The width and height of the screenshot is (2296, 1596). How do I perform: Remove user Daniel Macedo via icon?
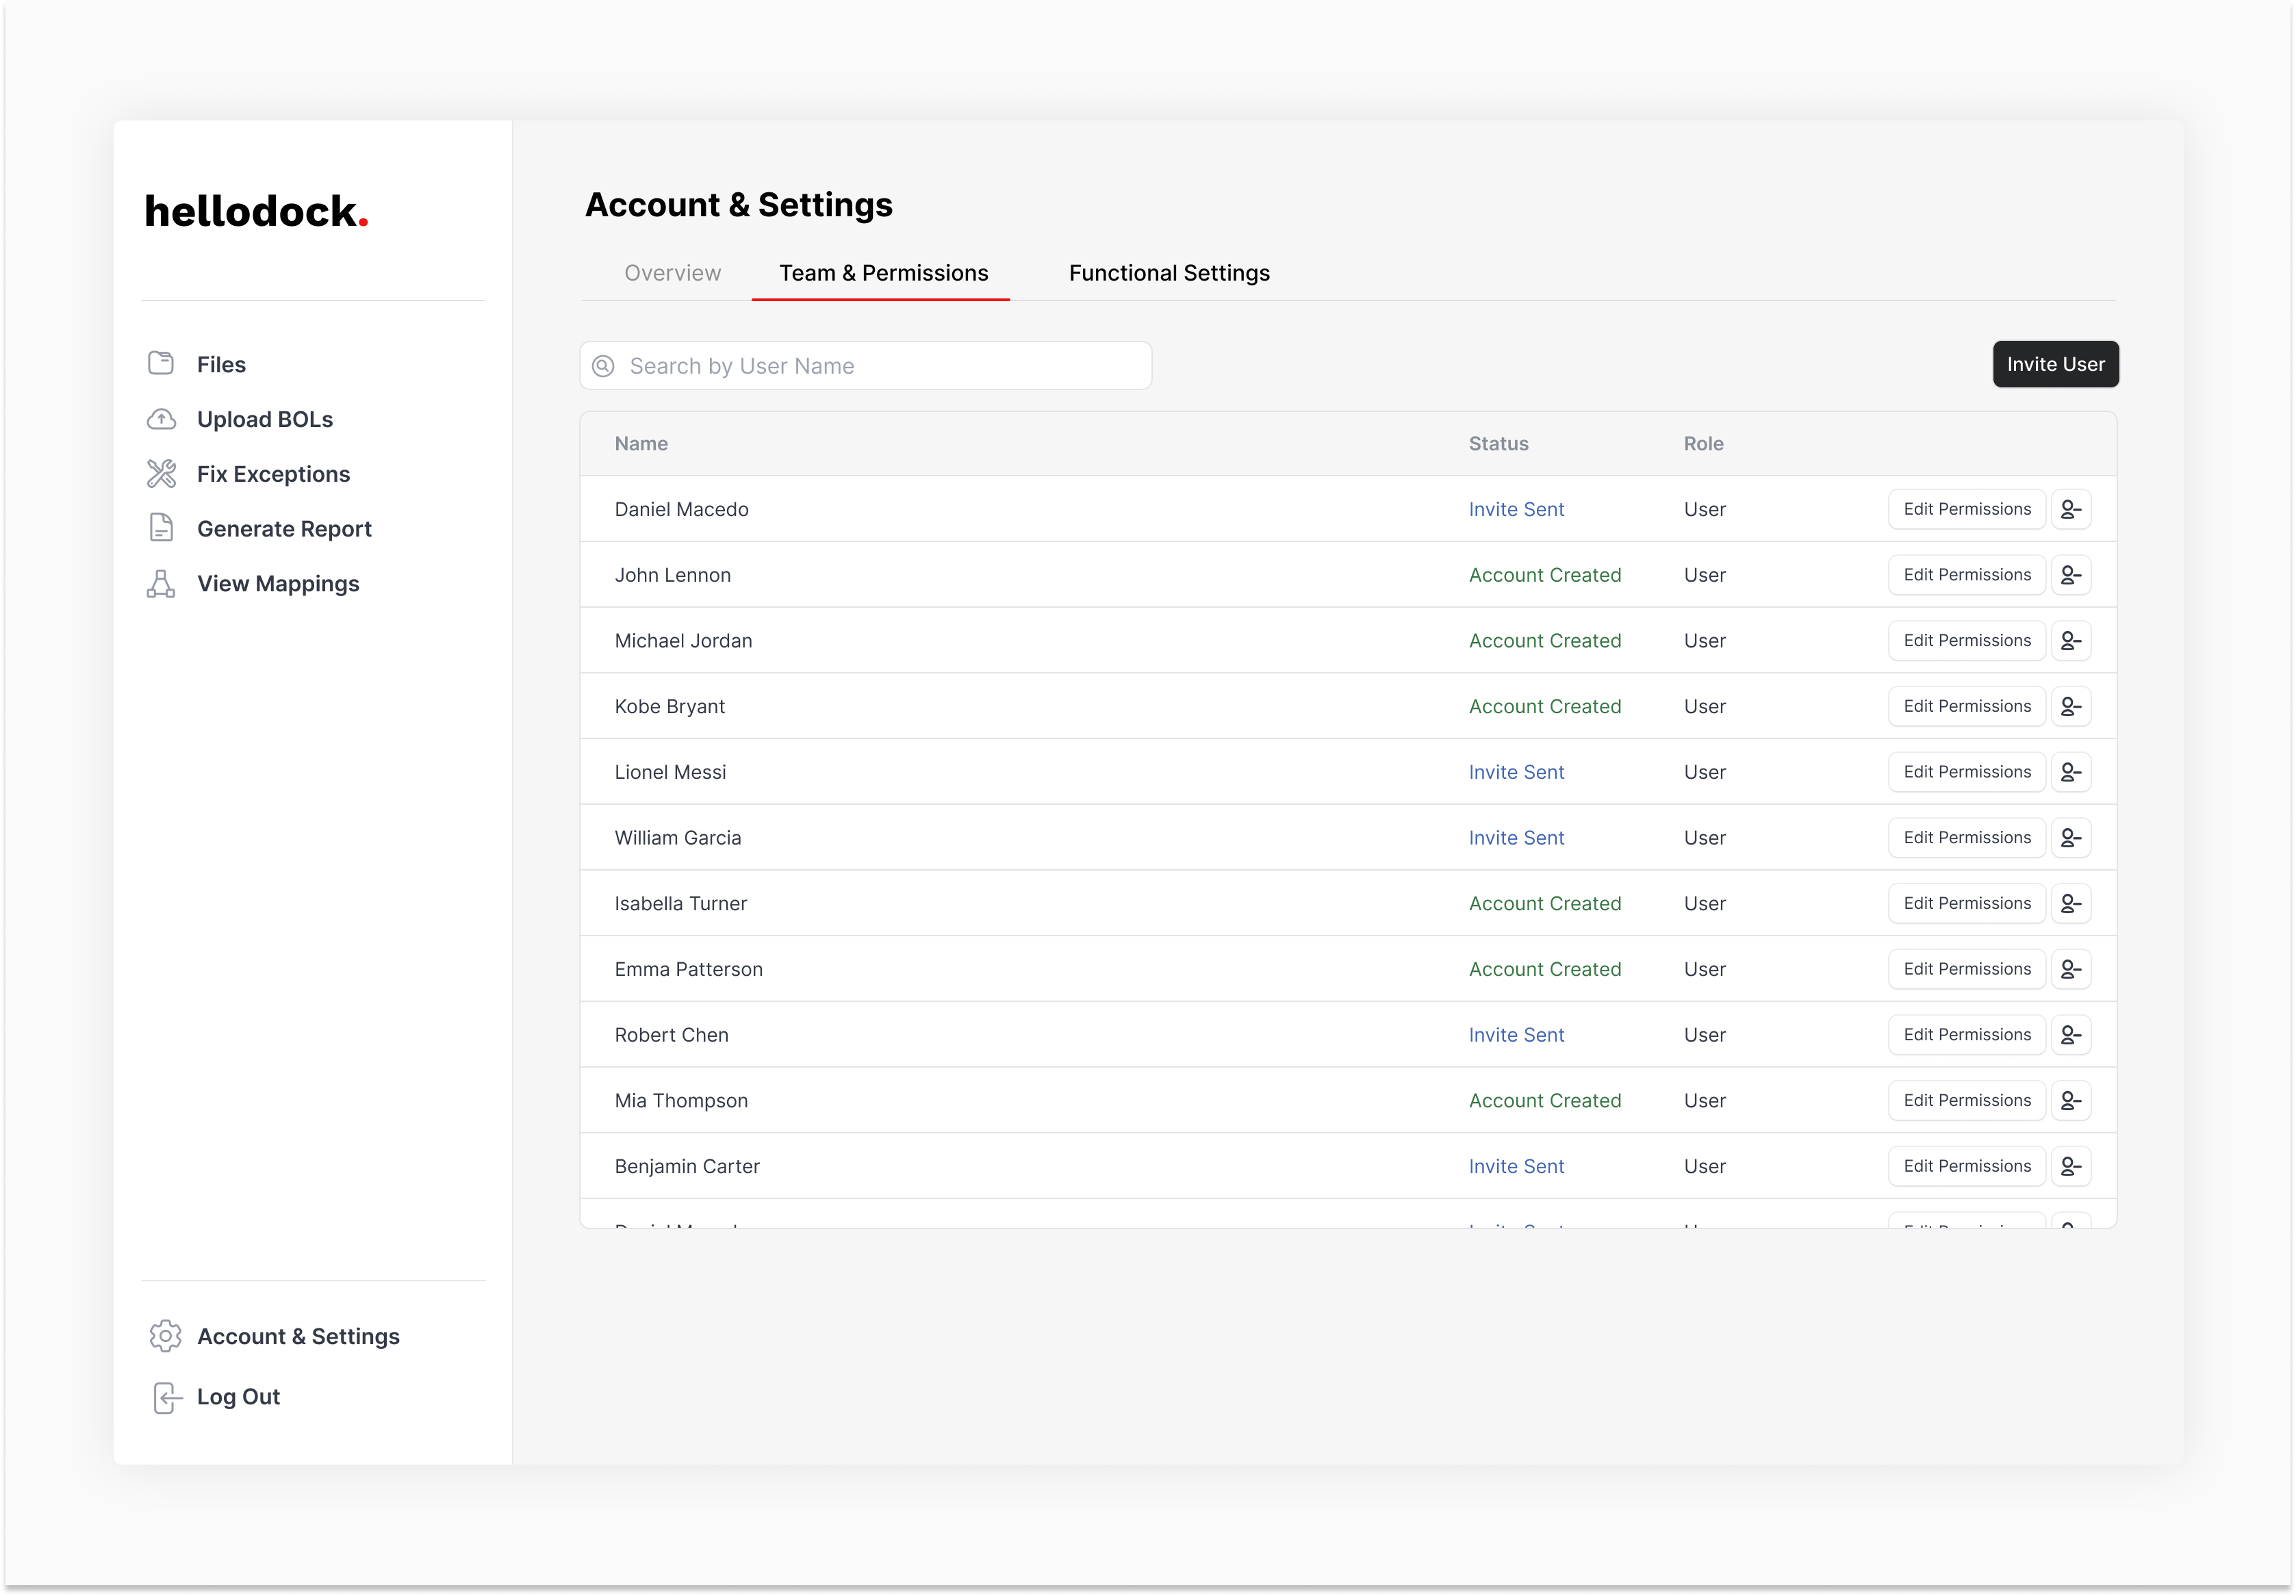[x=2071, y=509]
